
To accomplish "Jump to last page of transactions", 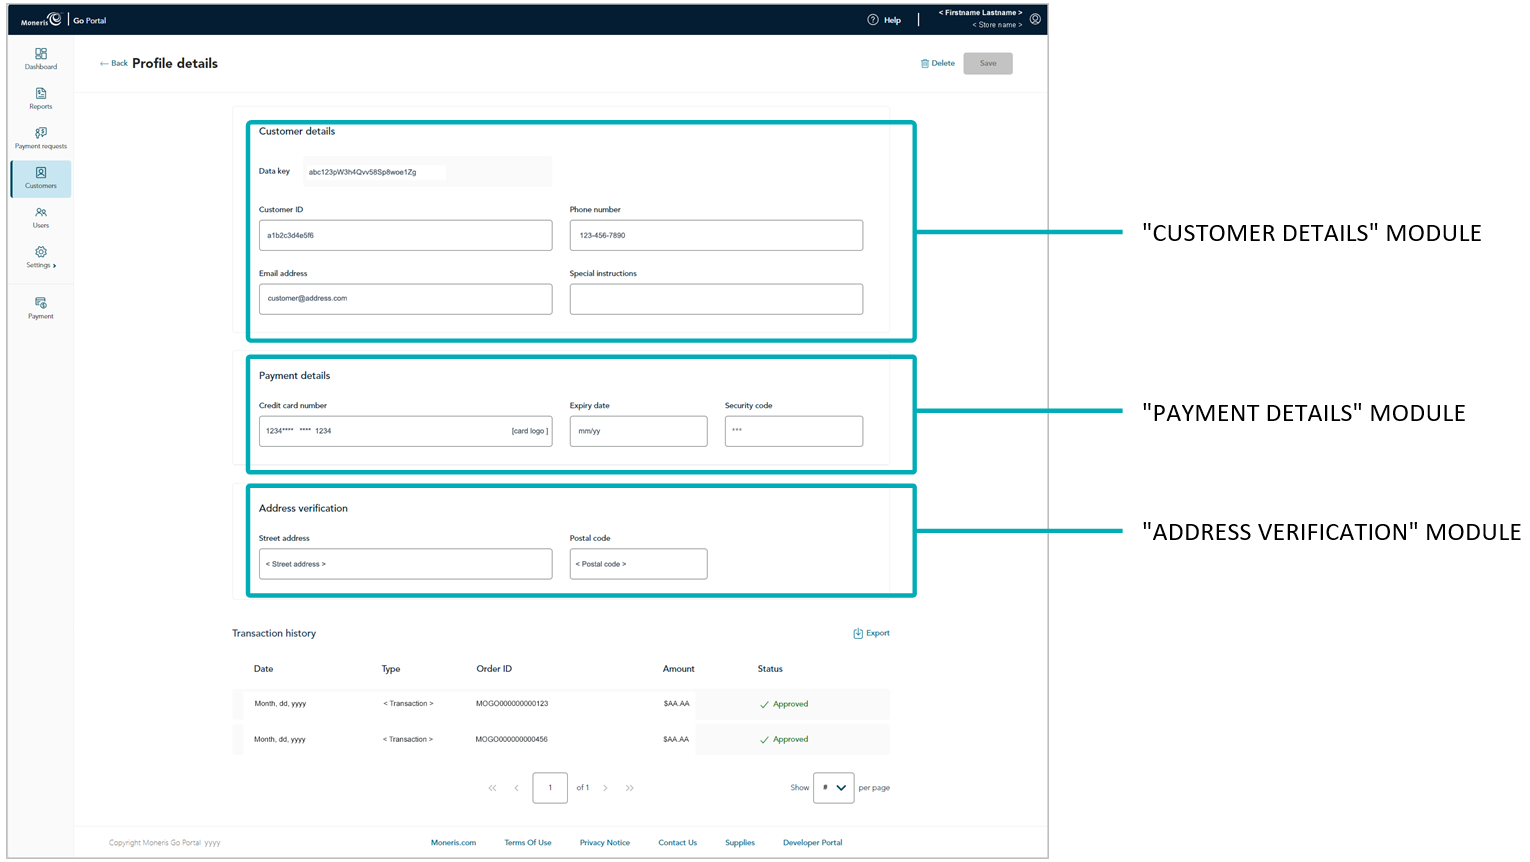I will 630,788.
